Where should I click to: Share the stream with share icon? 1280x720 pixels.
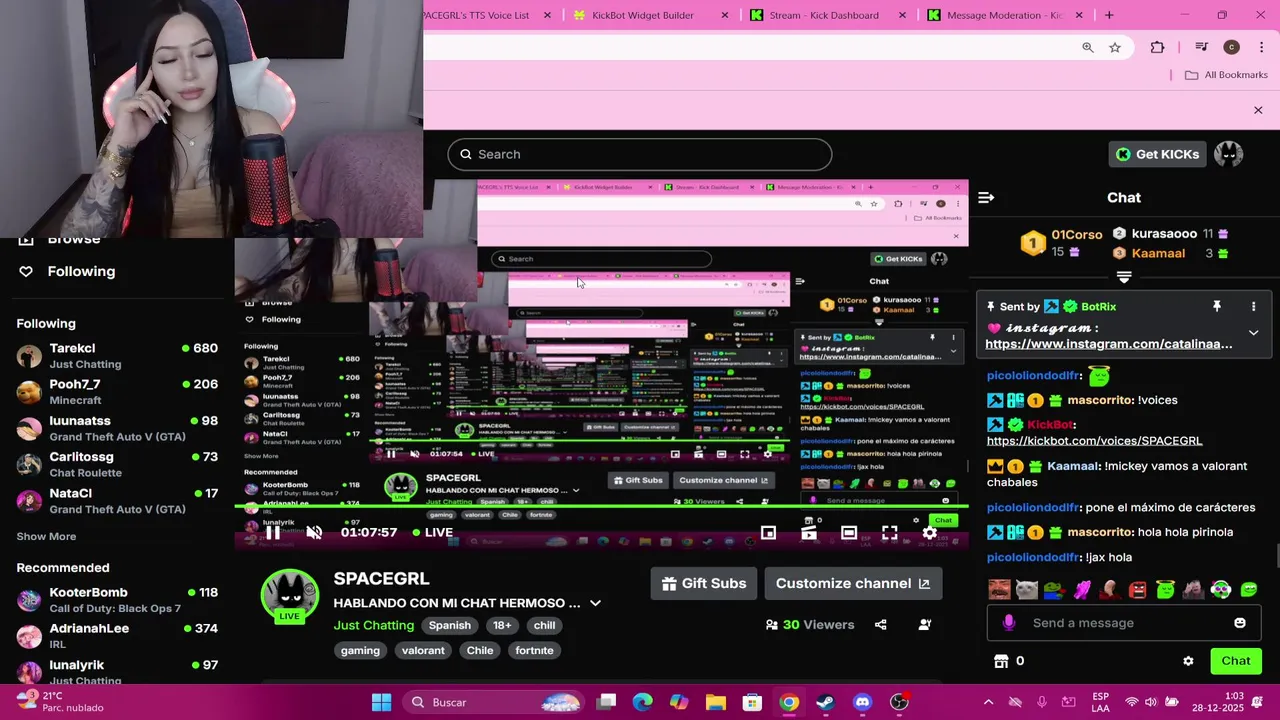880,625
